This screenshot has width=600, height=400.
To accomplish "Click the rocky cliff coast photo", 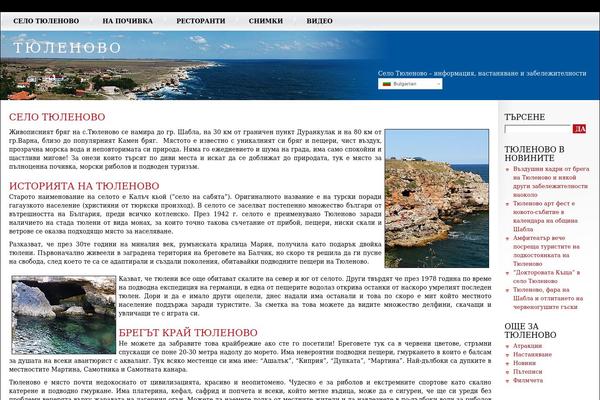I will (x=437, y=198).
